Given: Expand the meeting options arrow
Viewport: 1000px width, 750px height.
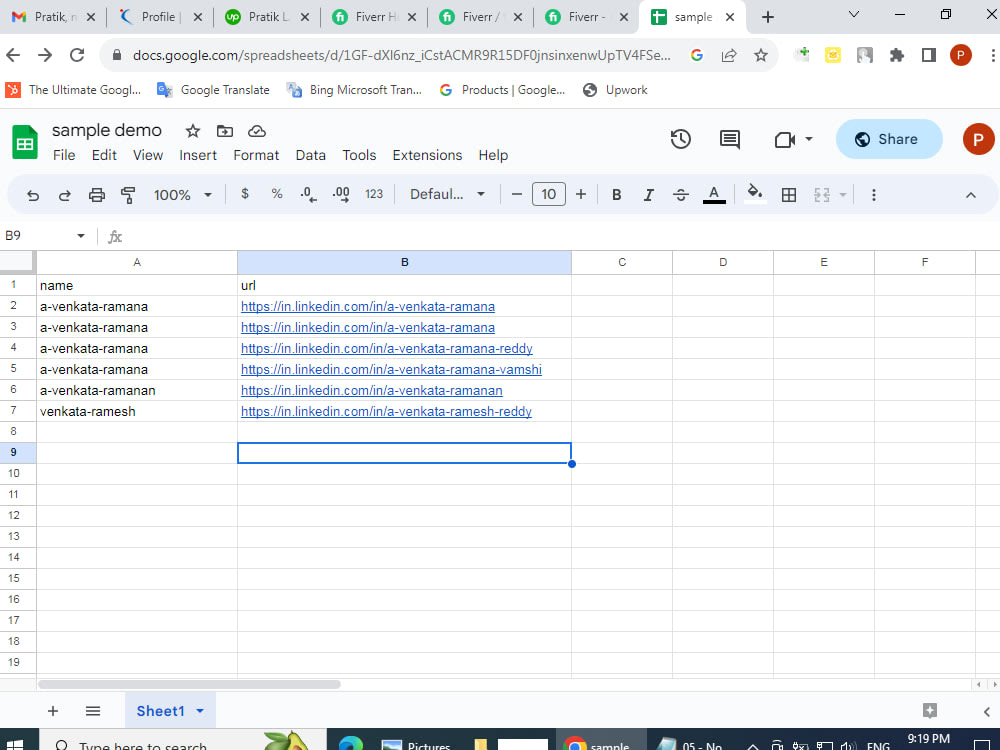Looking at the screenshot, I should tap(809, 139).
